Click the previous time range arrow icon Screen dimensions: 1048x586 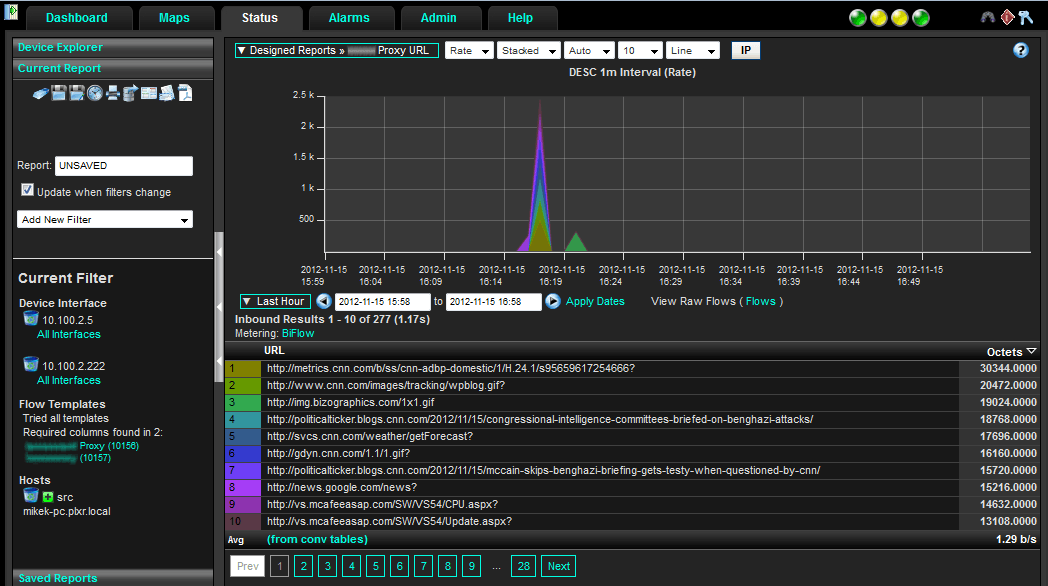324,301
